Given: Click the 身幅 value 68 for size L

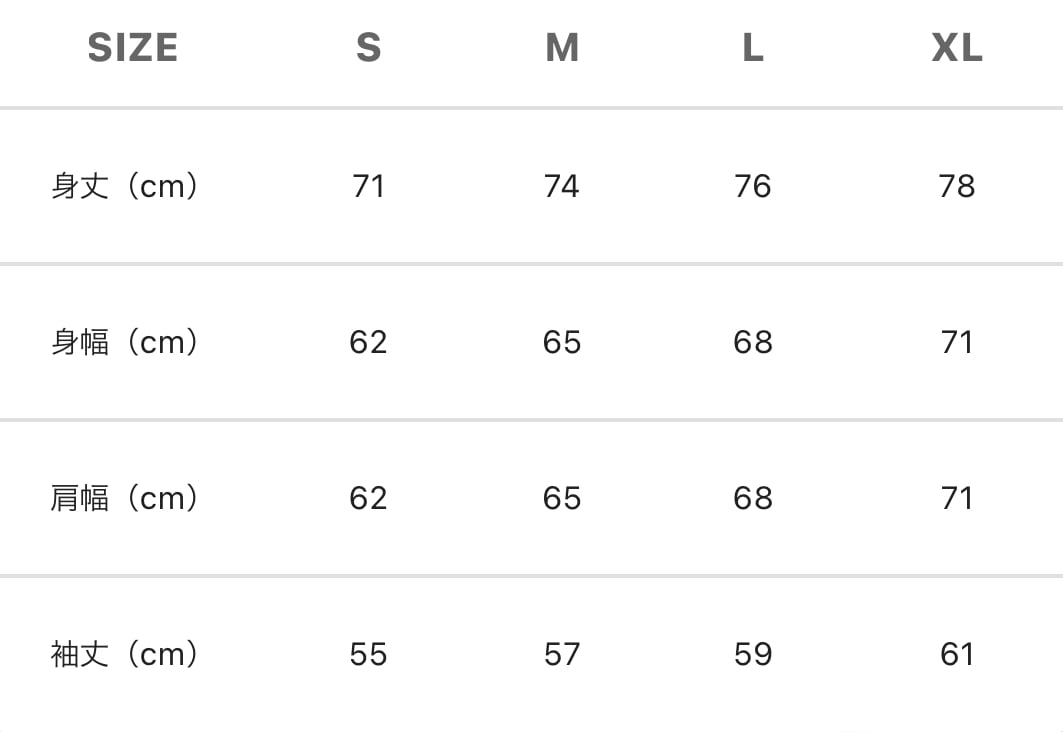Looking at the screenshot, I should click(753, 342).
